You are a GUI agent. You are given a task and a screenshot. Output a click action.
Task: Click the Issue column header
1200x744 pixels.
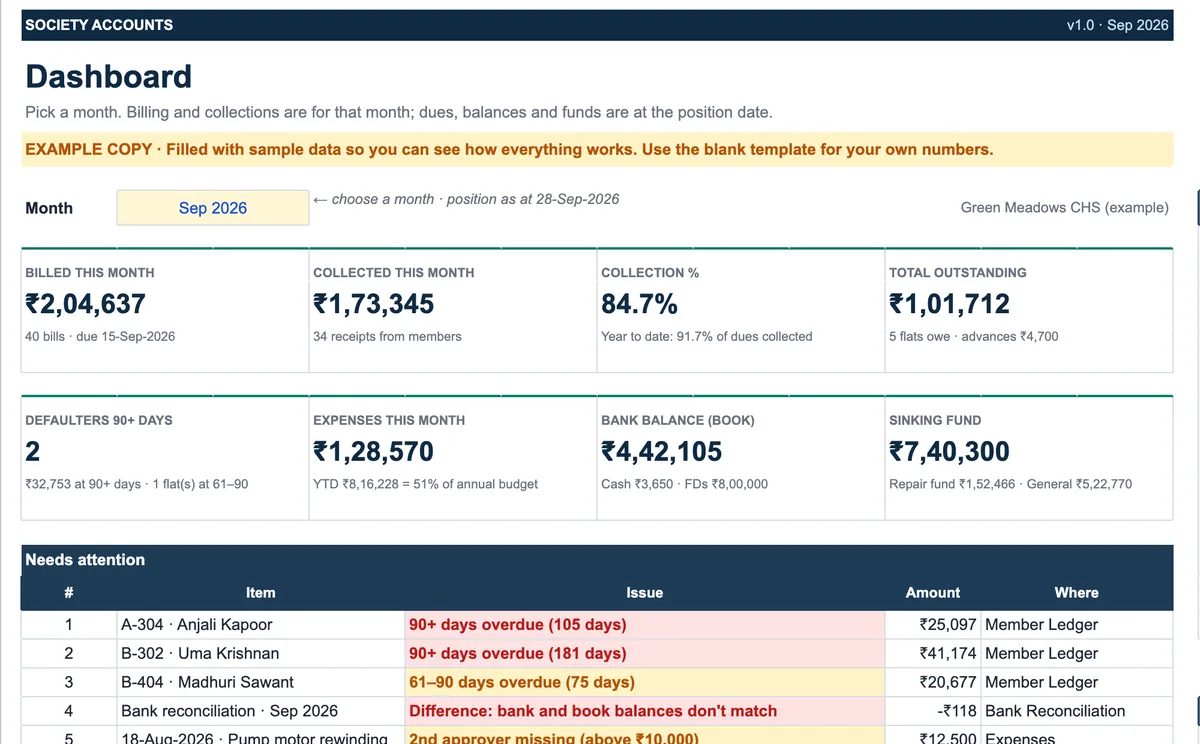(x=645, y=593)
